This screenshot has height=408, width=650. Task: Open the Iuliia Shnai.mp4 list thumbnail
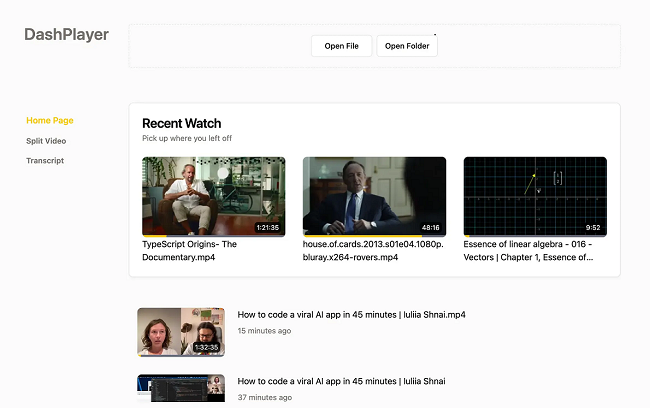[x=181, y=332]
